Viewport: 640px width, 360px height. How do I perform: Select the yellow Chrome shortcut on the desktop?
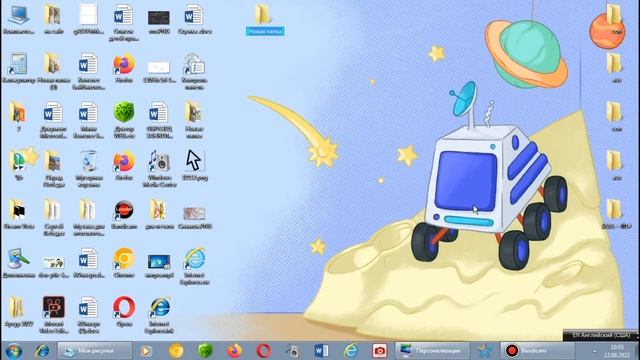point(124,263)
